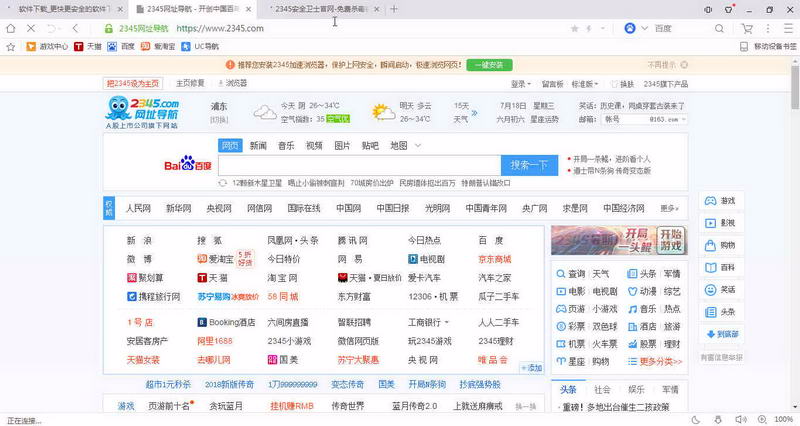800x426 pixels.
Task: Open the UC导航 bookmark
Action: point(200,46)
